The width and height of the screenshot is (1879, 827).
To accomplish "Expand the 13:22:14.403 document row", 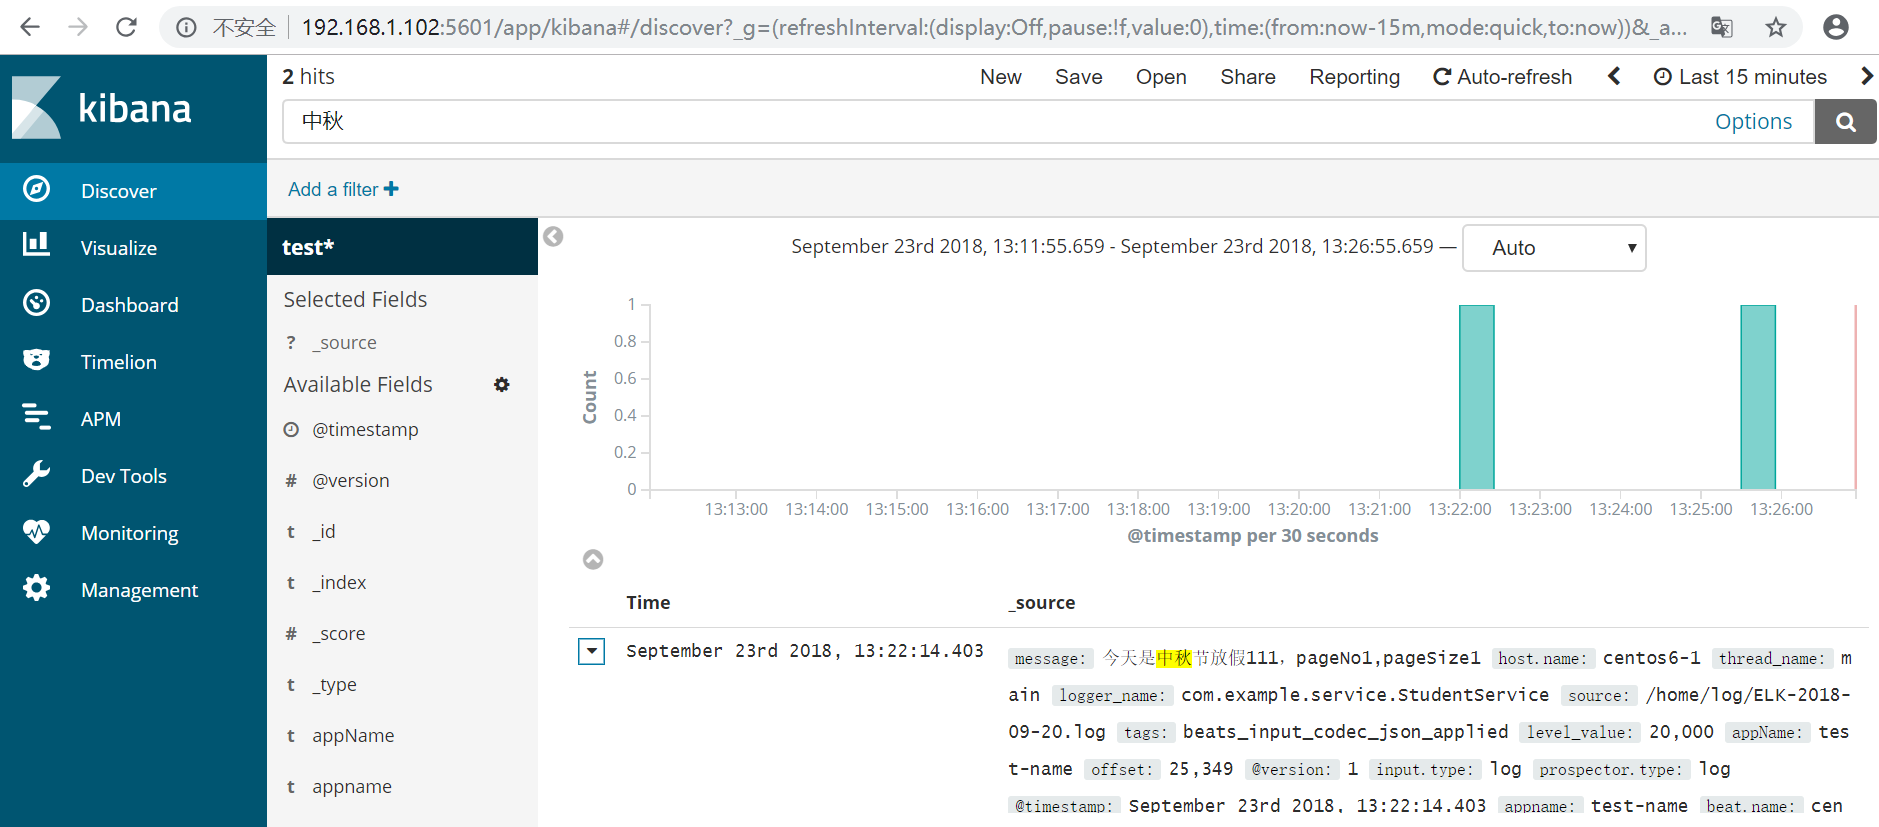I will 592,652.
